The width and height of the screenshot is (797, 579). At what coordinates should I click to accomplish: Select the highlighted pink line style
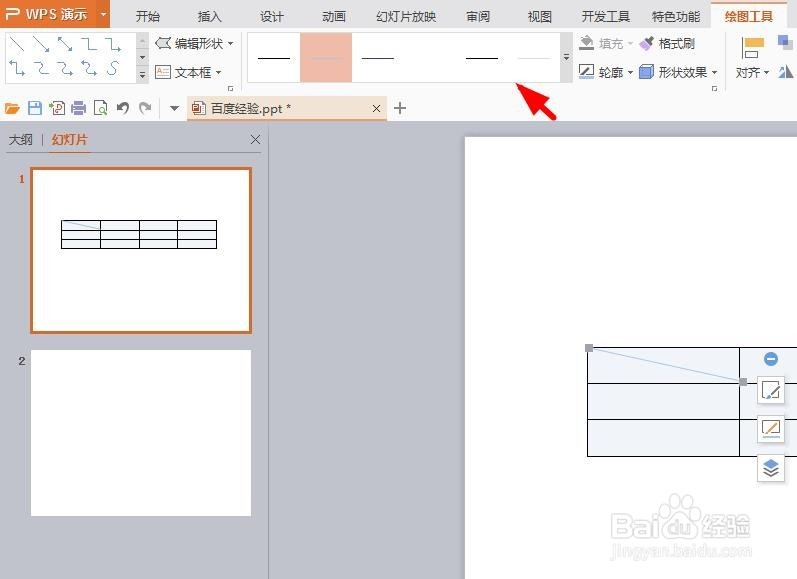(326, 57)
